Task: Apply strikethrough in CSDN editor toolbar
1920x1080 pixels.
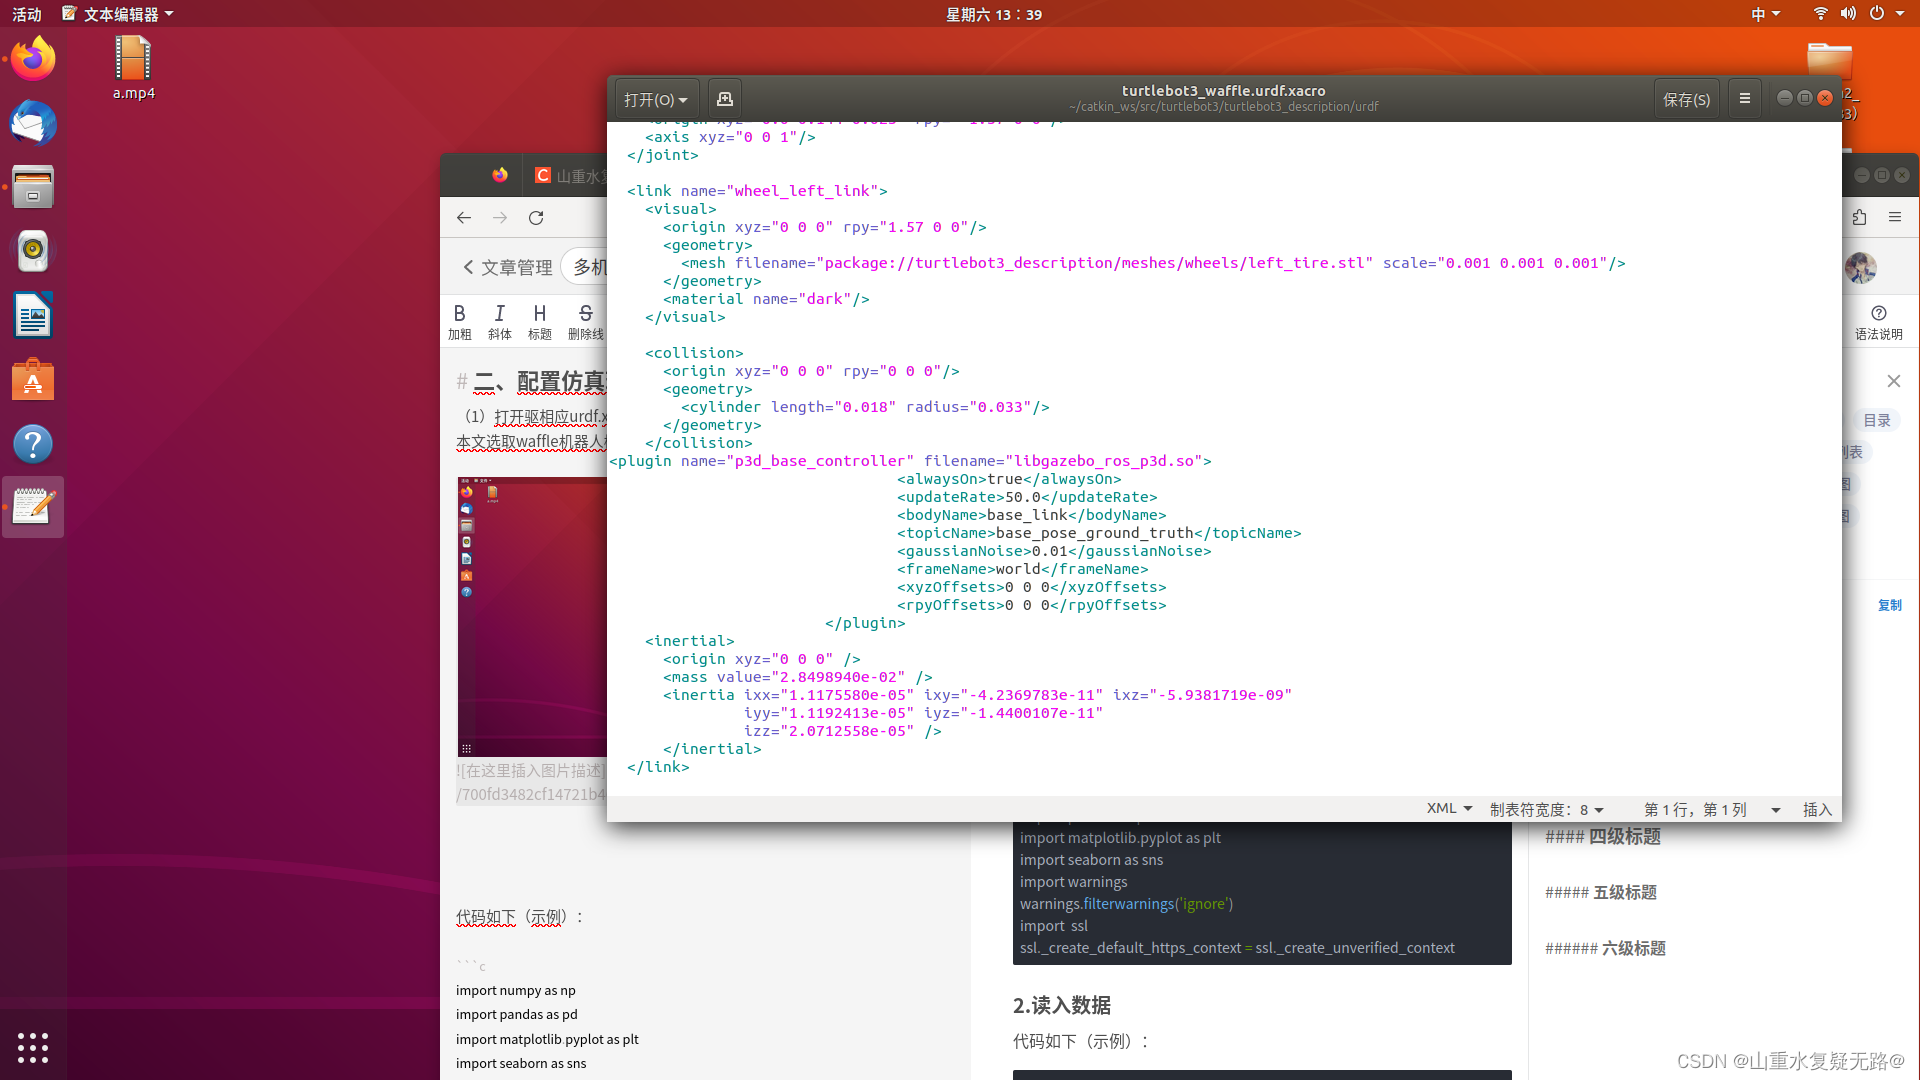Action: tap(586, 322)
